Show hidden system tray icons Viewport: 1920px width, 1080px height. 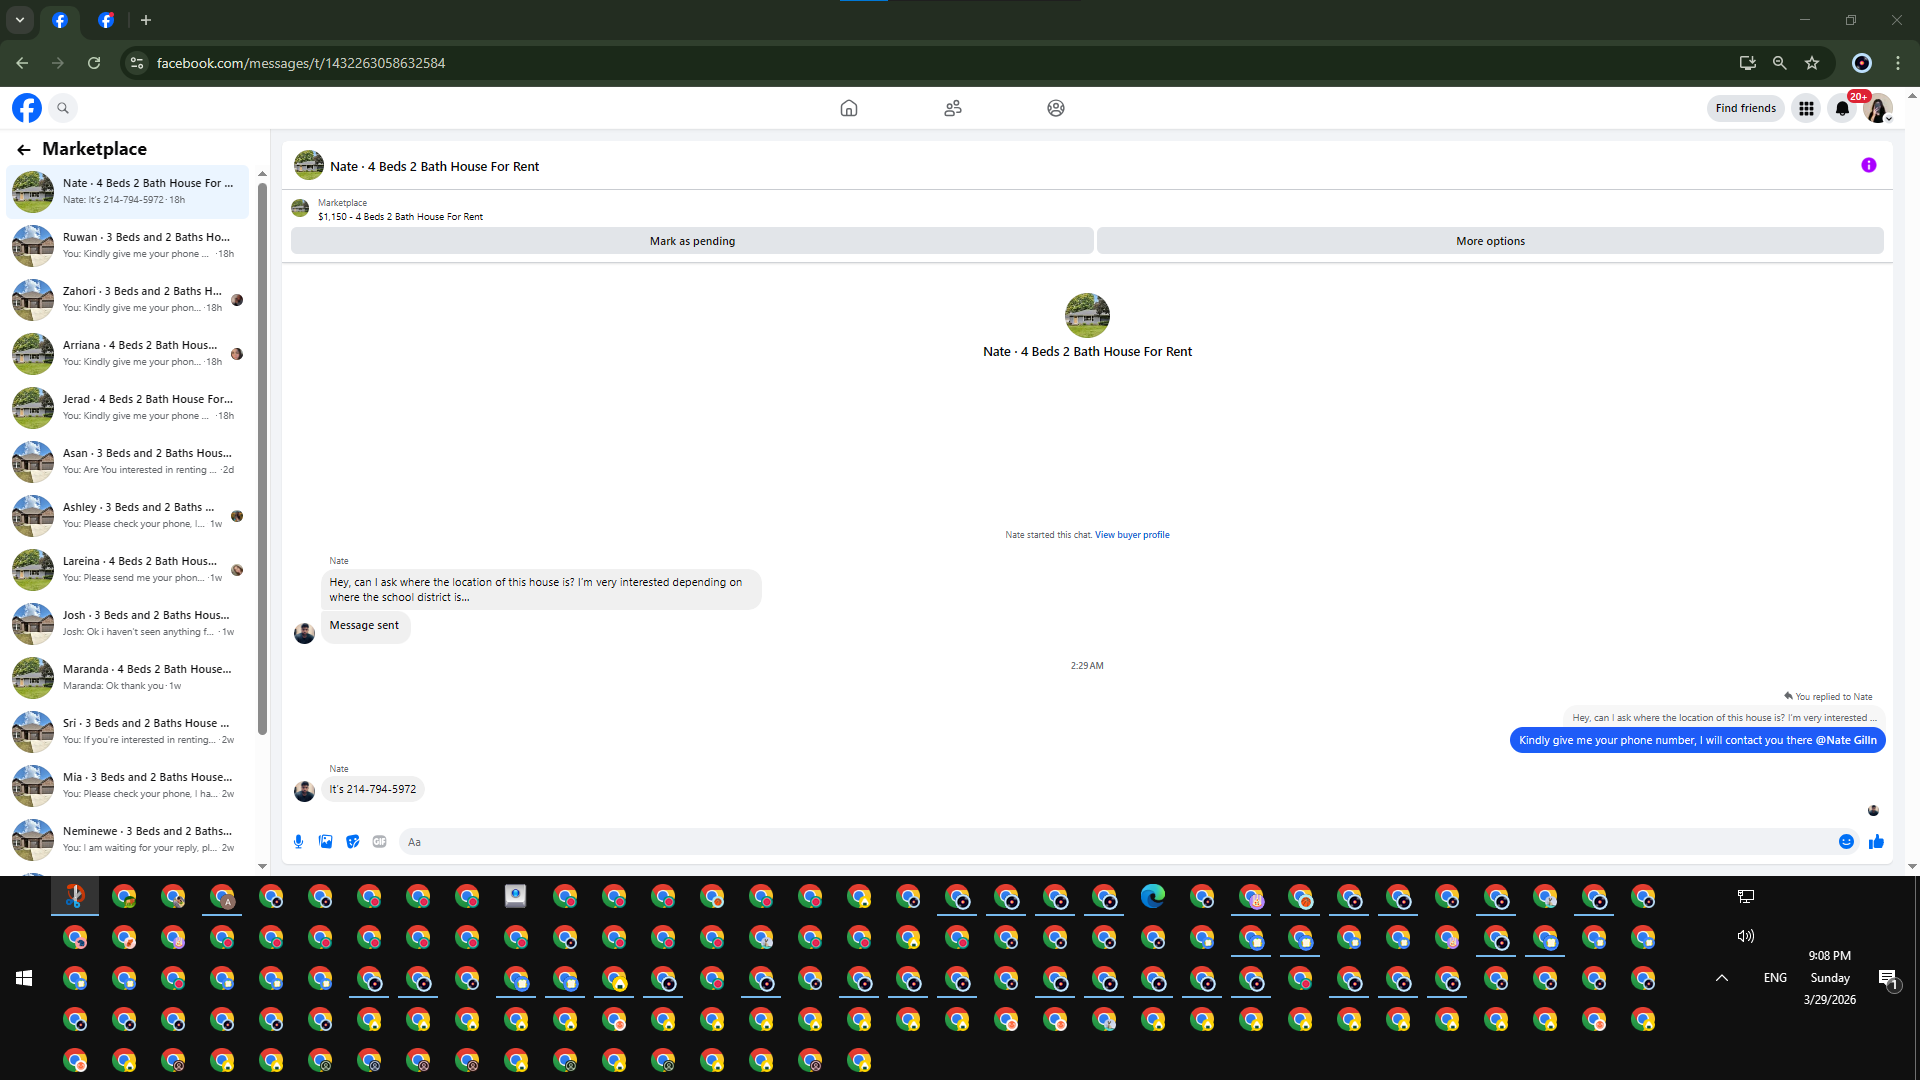point(1722,978)
